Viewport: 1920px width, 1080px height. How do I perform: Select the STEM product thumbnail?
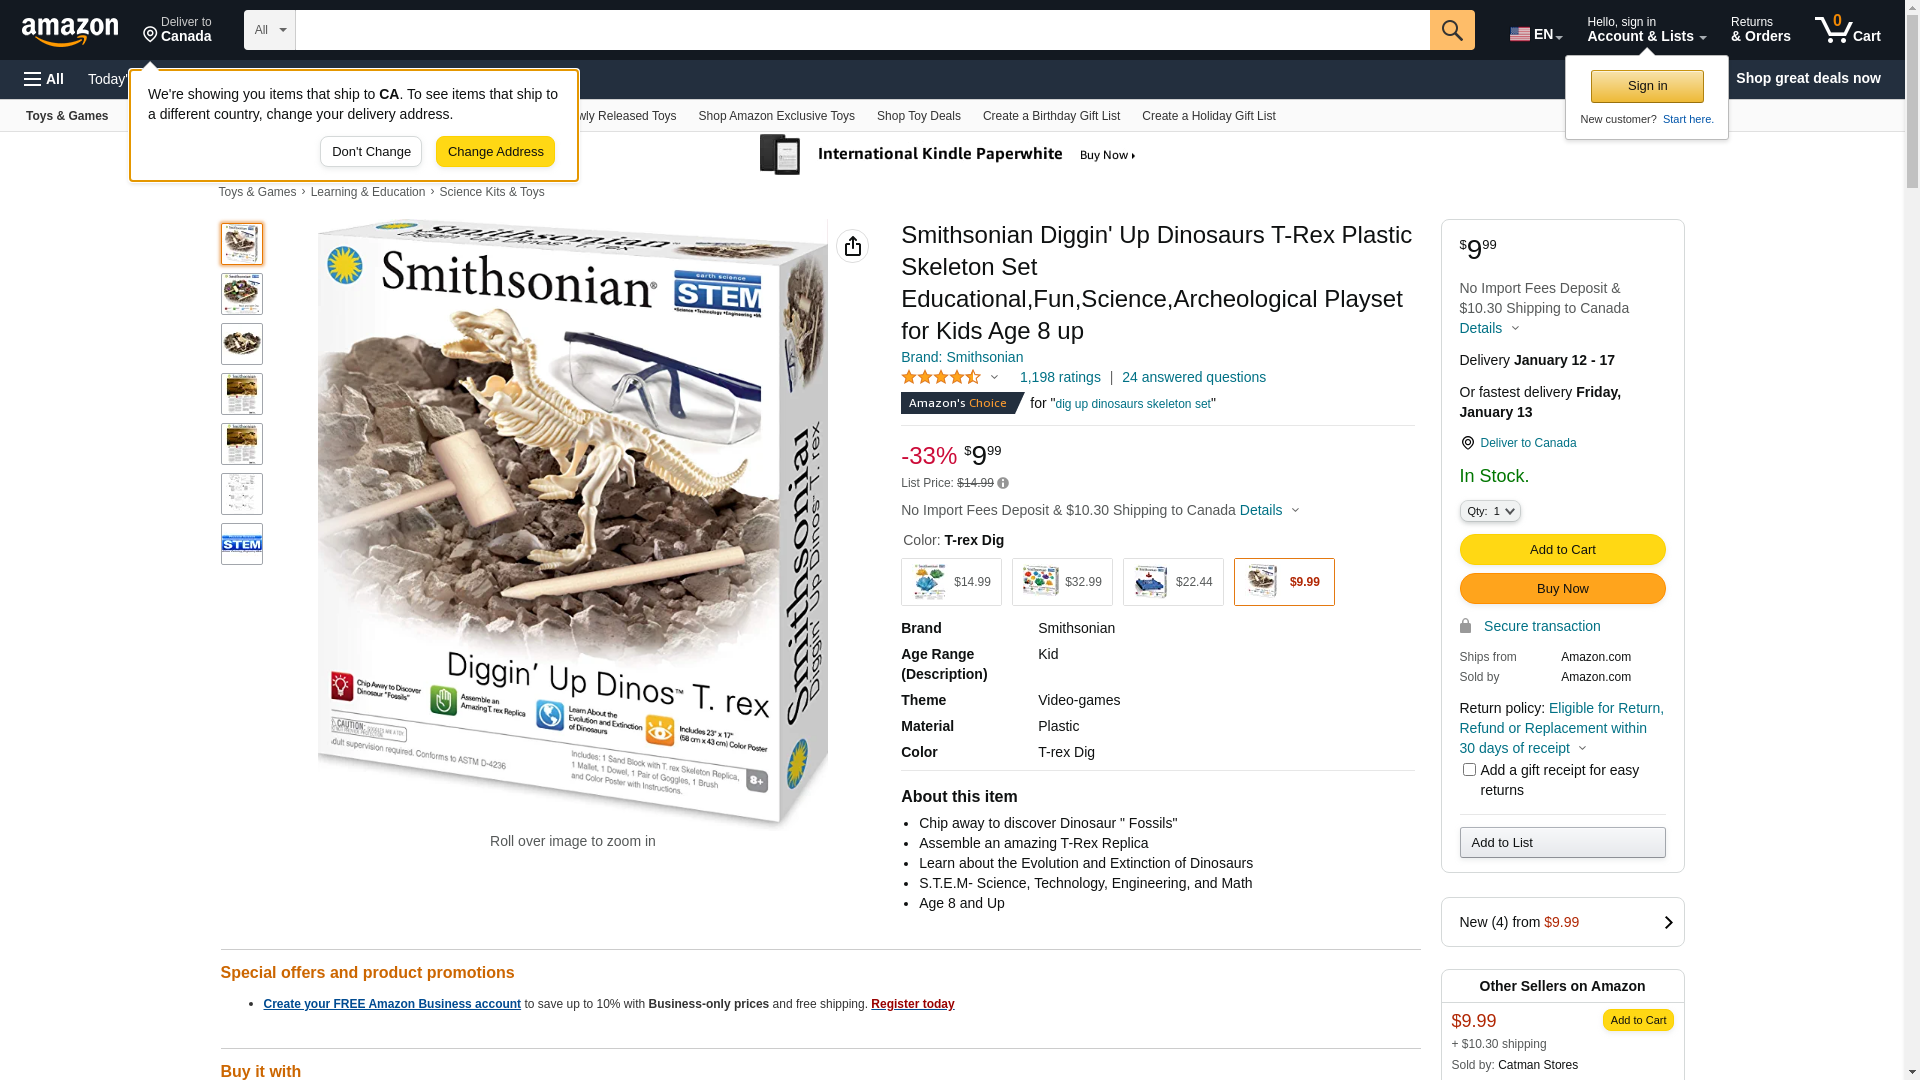[x=242, y=544]
